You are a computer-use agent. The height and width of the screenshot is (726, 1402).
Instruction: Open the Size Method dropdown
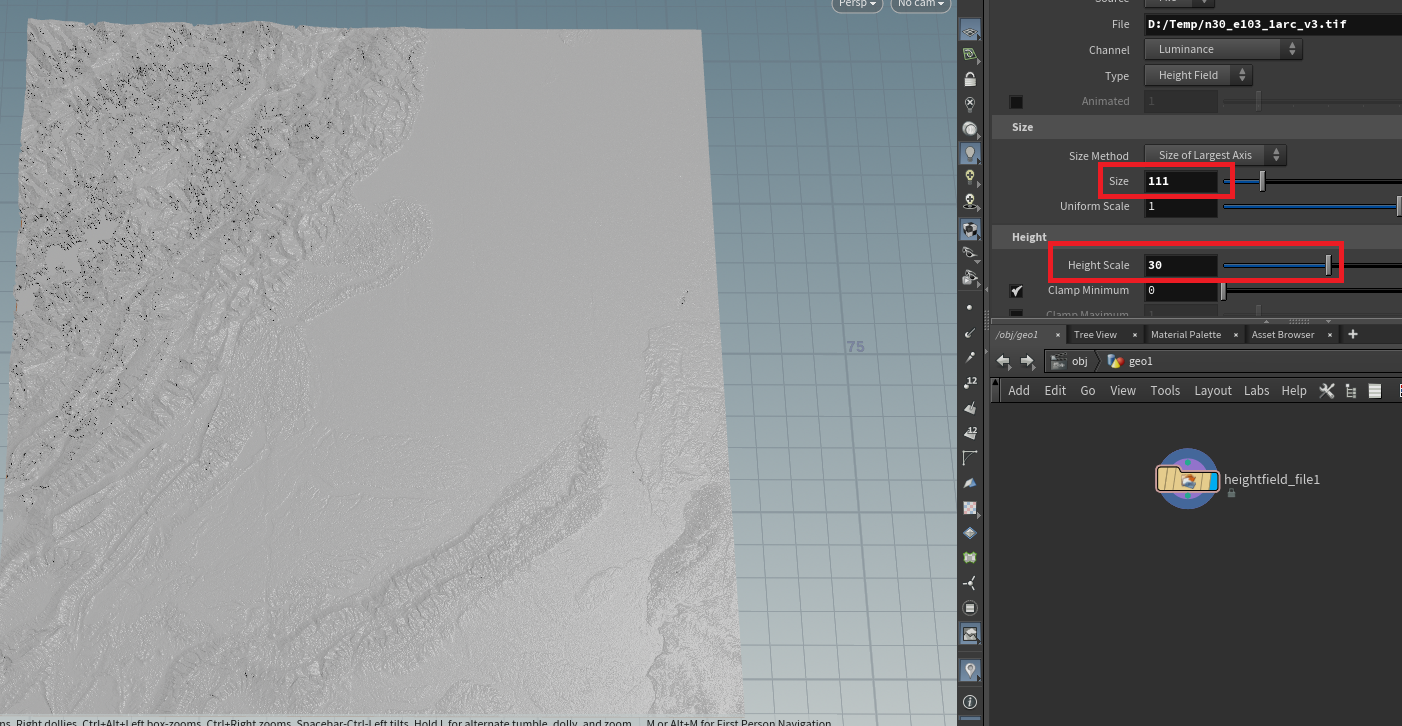(x=1215, y=155)
